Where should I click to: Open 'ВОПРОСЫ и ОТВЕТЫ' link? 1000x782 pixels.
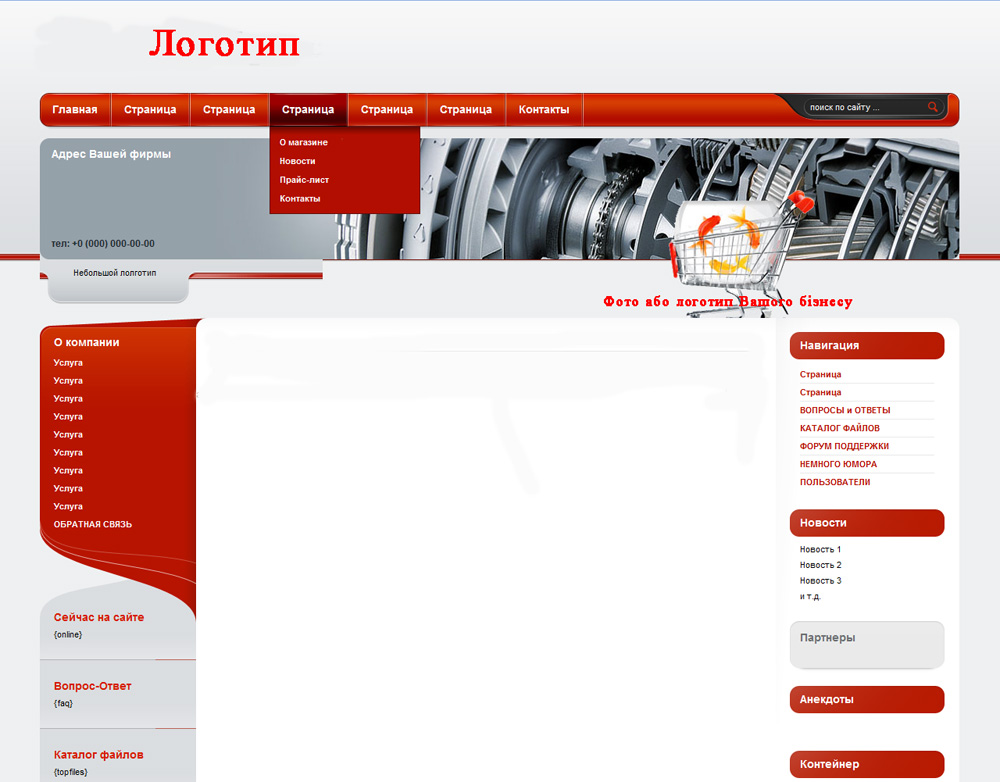[x=845, y=410]
